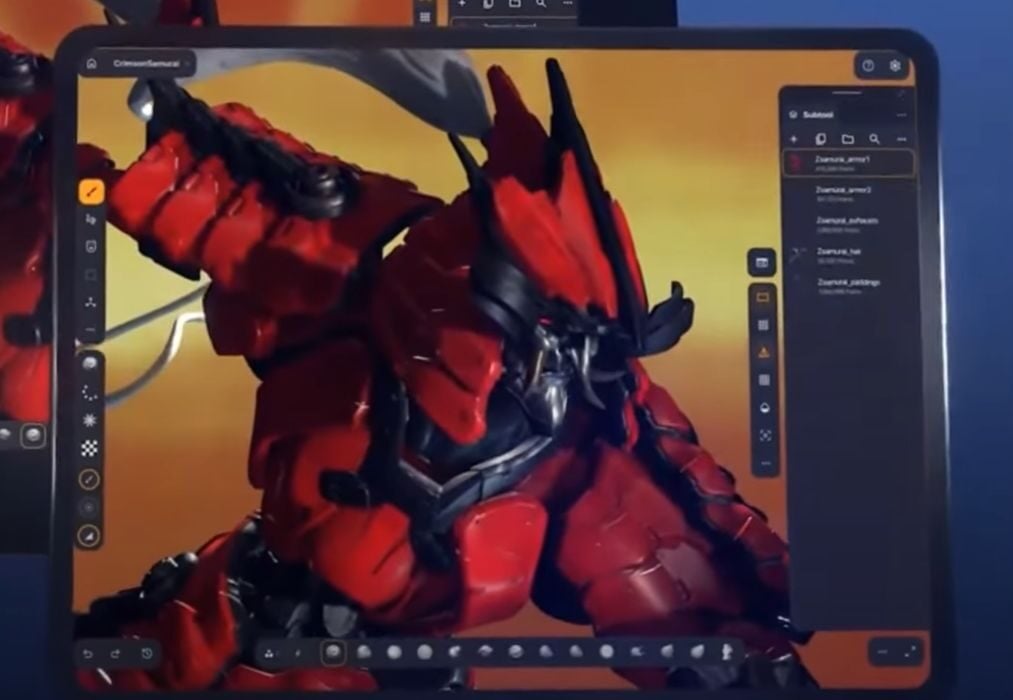1013x700 pixels.
Task: Pick the highlighted first brush in bottom bar
Action: (332, 652)
